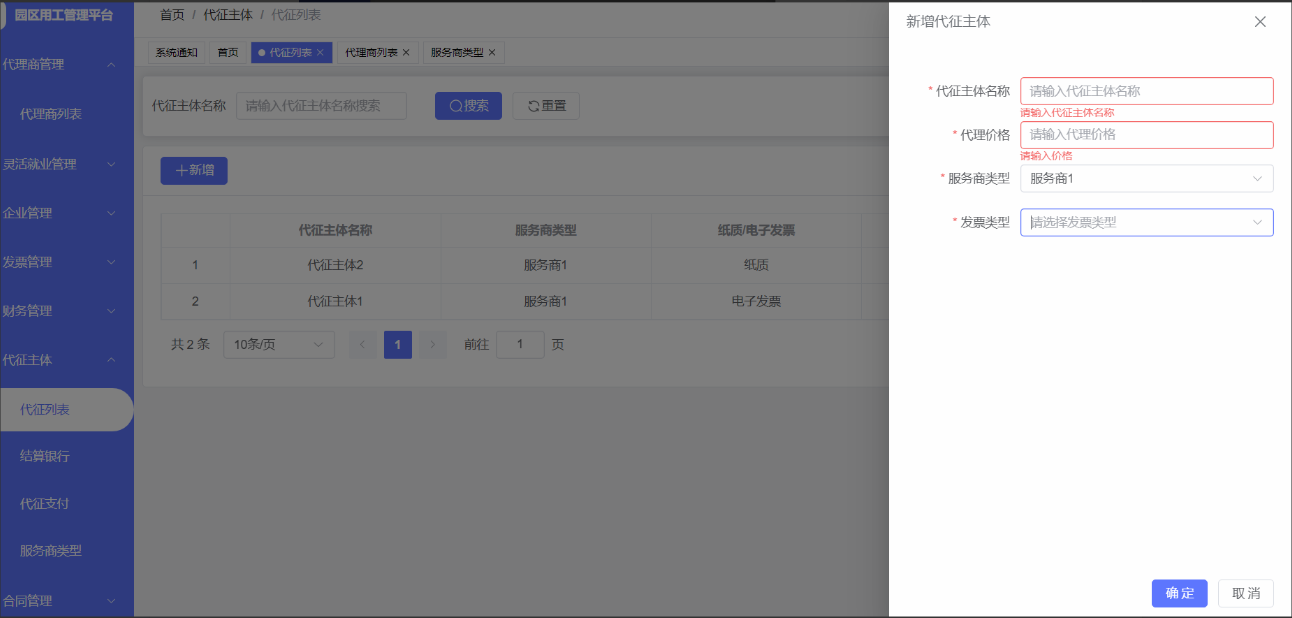This screenshot has height=618, width=1292.
Task: Click the 搜索 button with magnifier icon
Action: (468, 106)
